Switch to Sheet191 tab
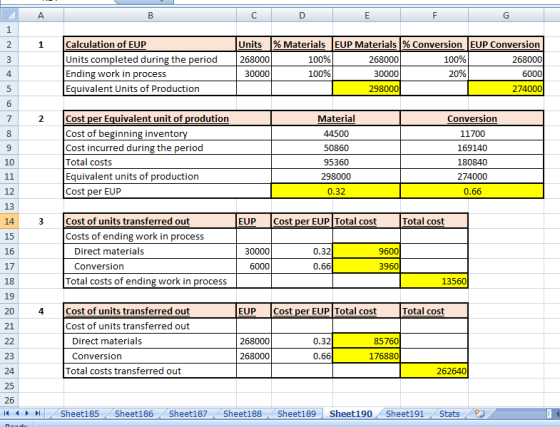 405,413
